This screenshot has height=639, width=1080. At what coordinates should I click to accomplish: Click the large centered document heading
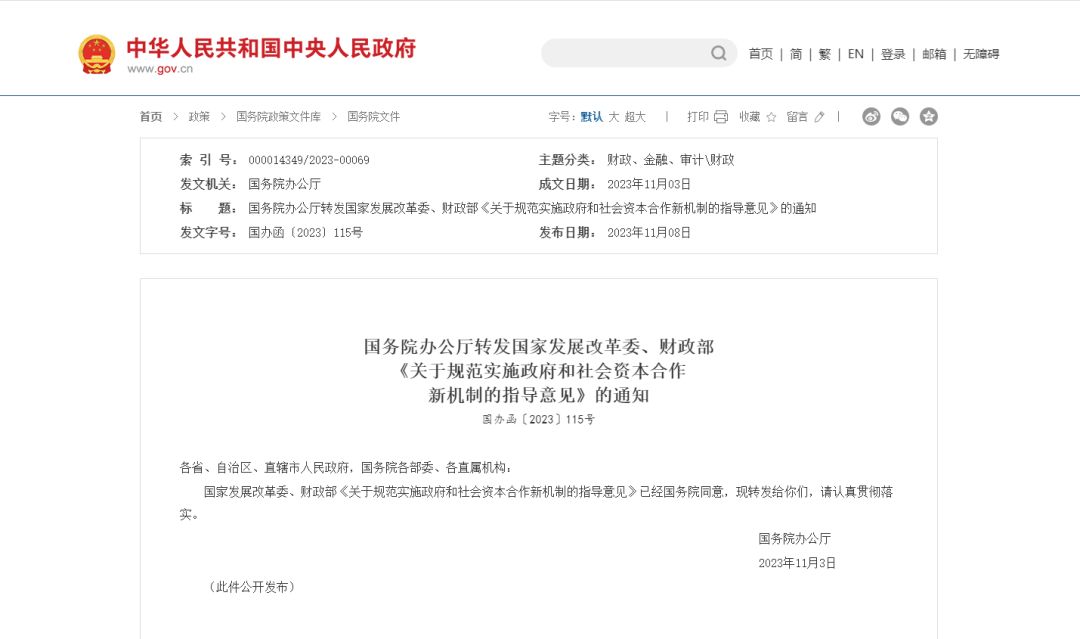(539, 370)
